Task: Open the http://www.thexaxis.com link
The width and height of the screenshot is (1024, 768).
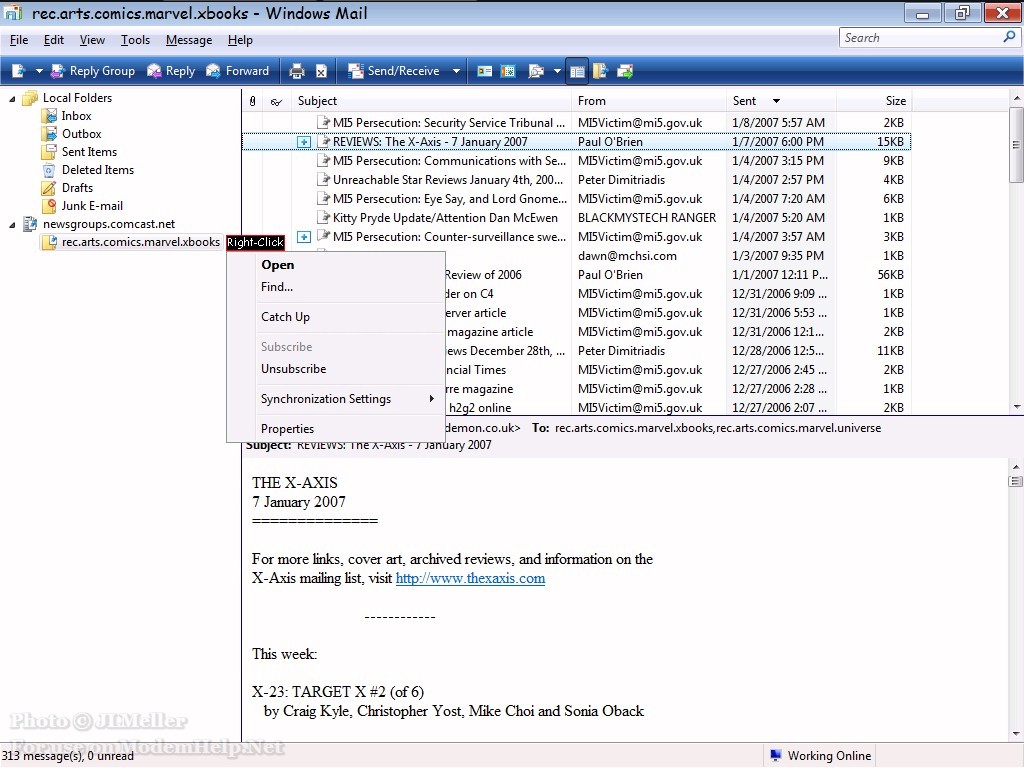Action: [470, 579]
